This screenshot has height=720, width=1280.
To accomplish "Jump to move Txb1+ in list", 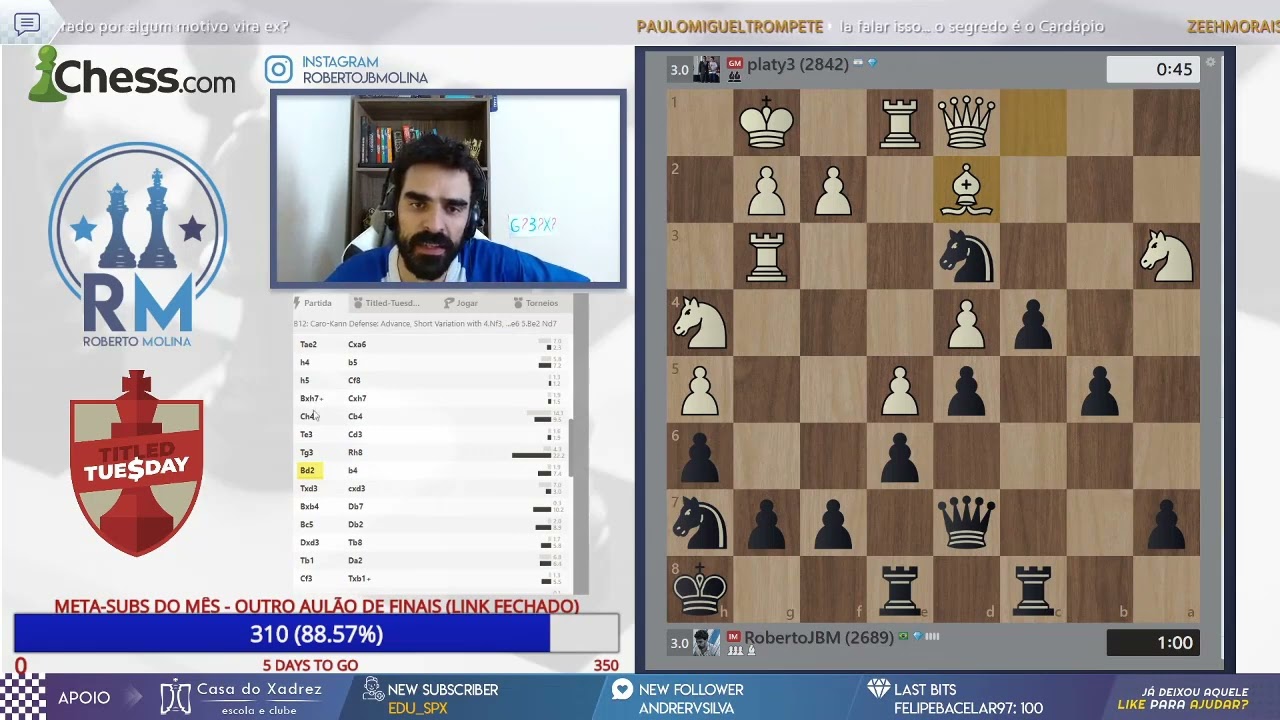I will click(359, 578).
